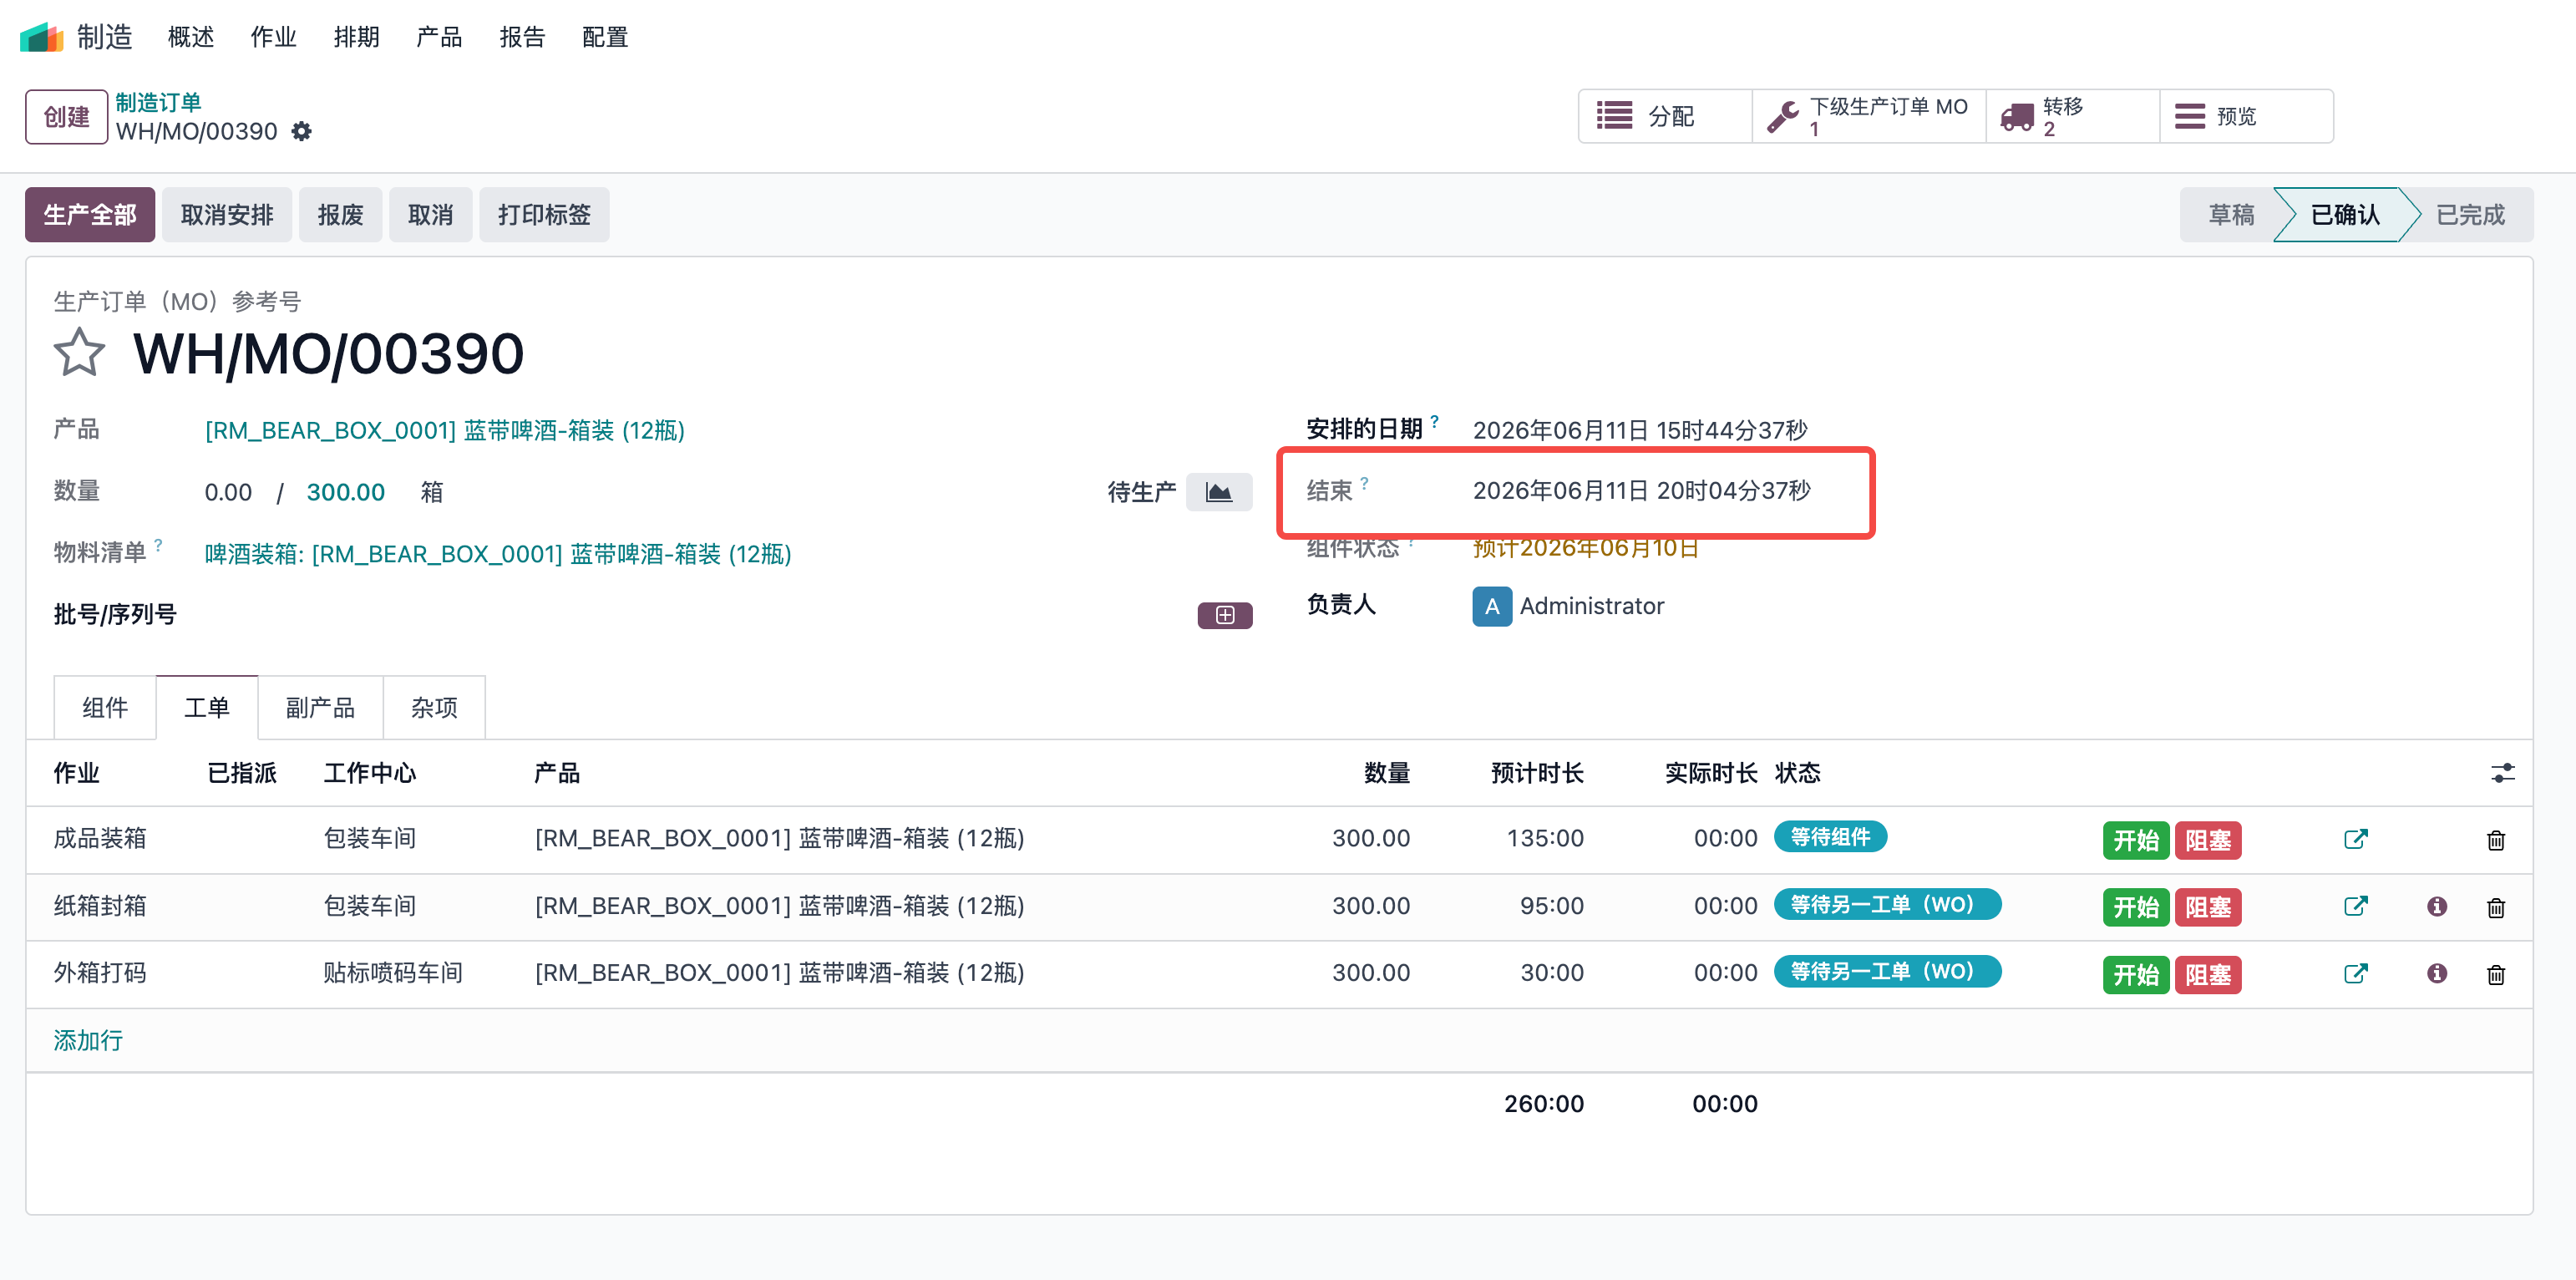Click the 创建 button
The width and height of the screenshot is (2576, 1280).
[x=67, y=117]
